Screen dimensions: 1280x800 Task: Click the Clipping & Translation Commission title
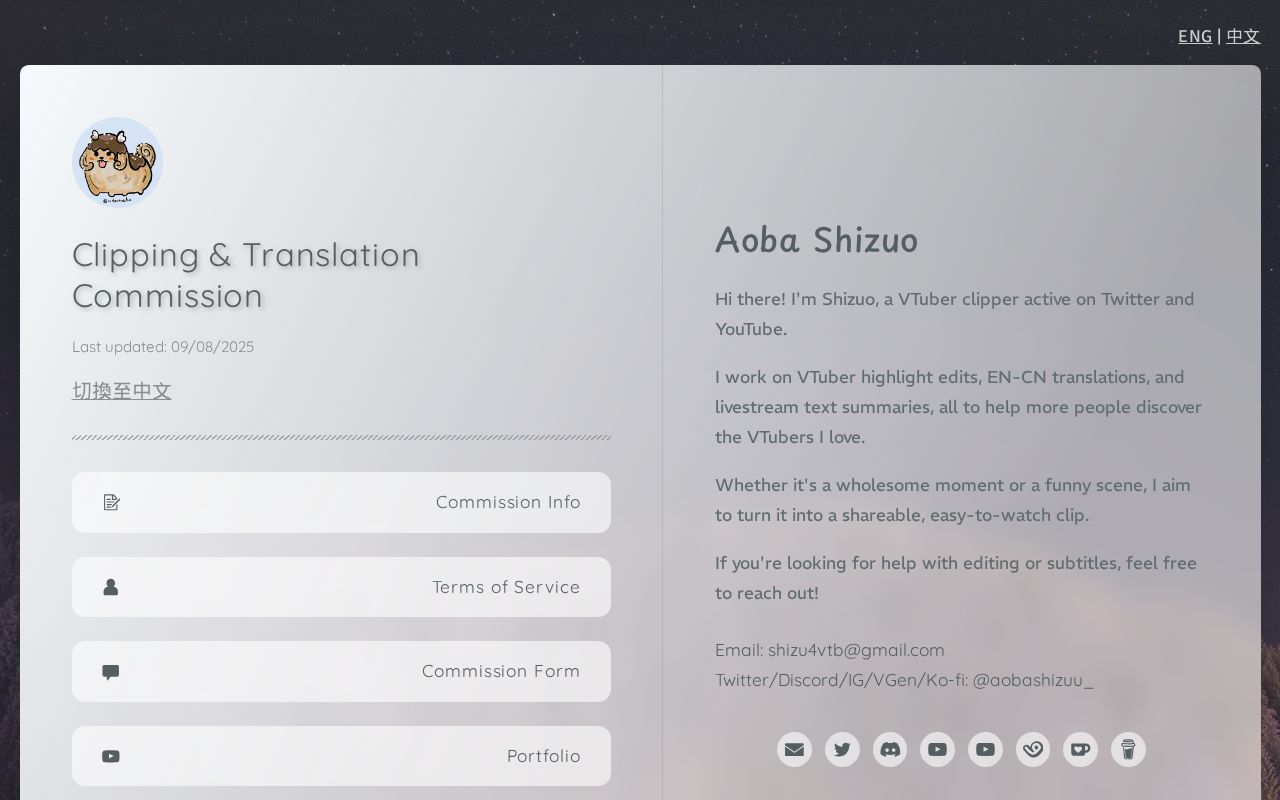pyautogui.click(x=246, y=275)
